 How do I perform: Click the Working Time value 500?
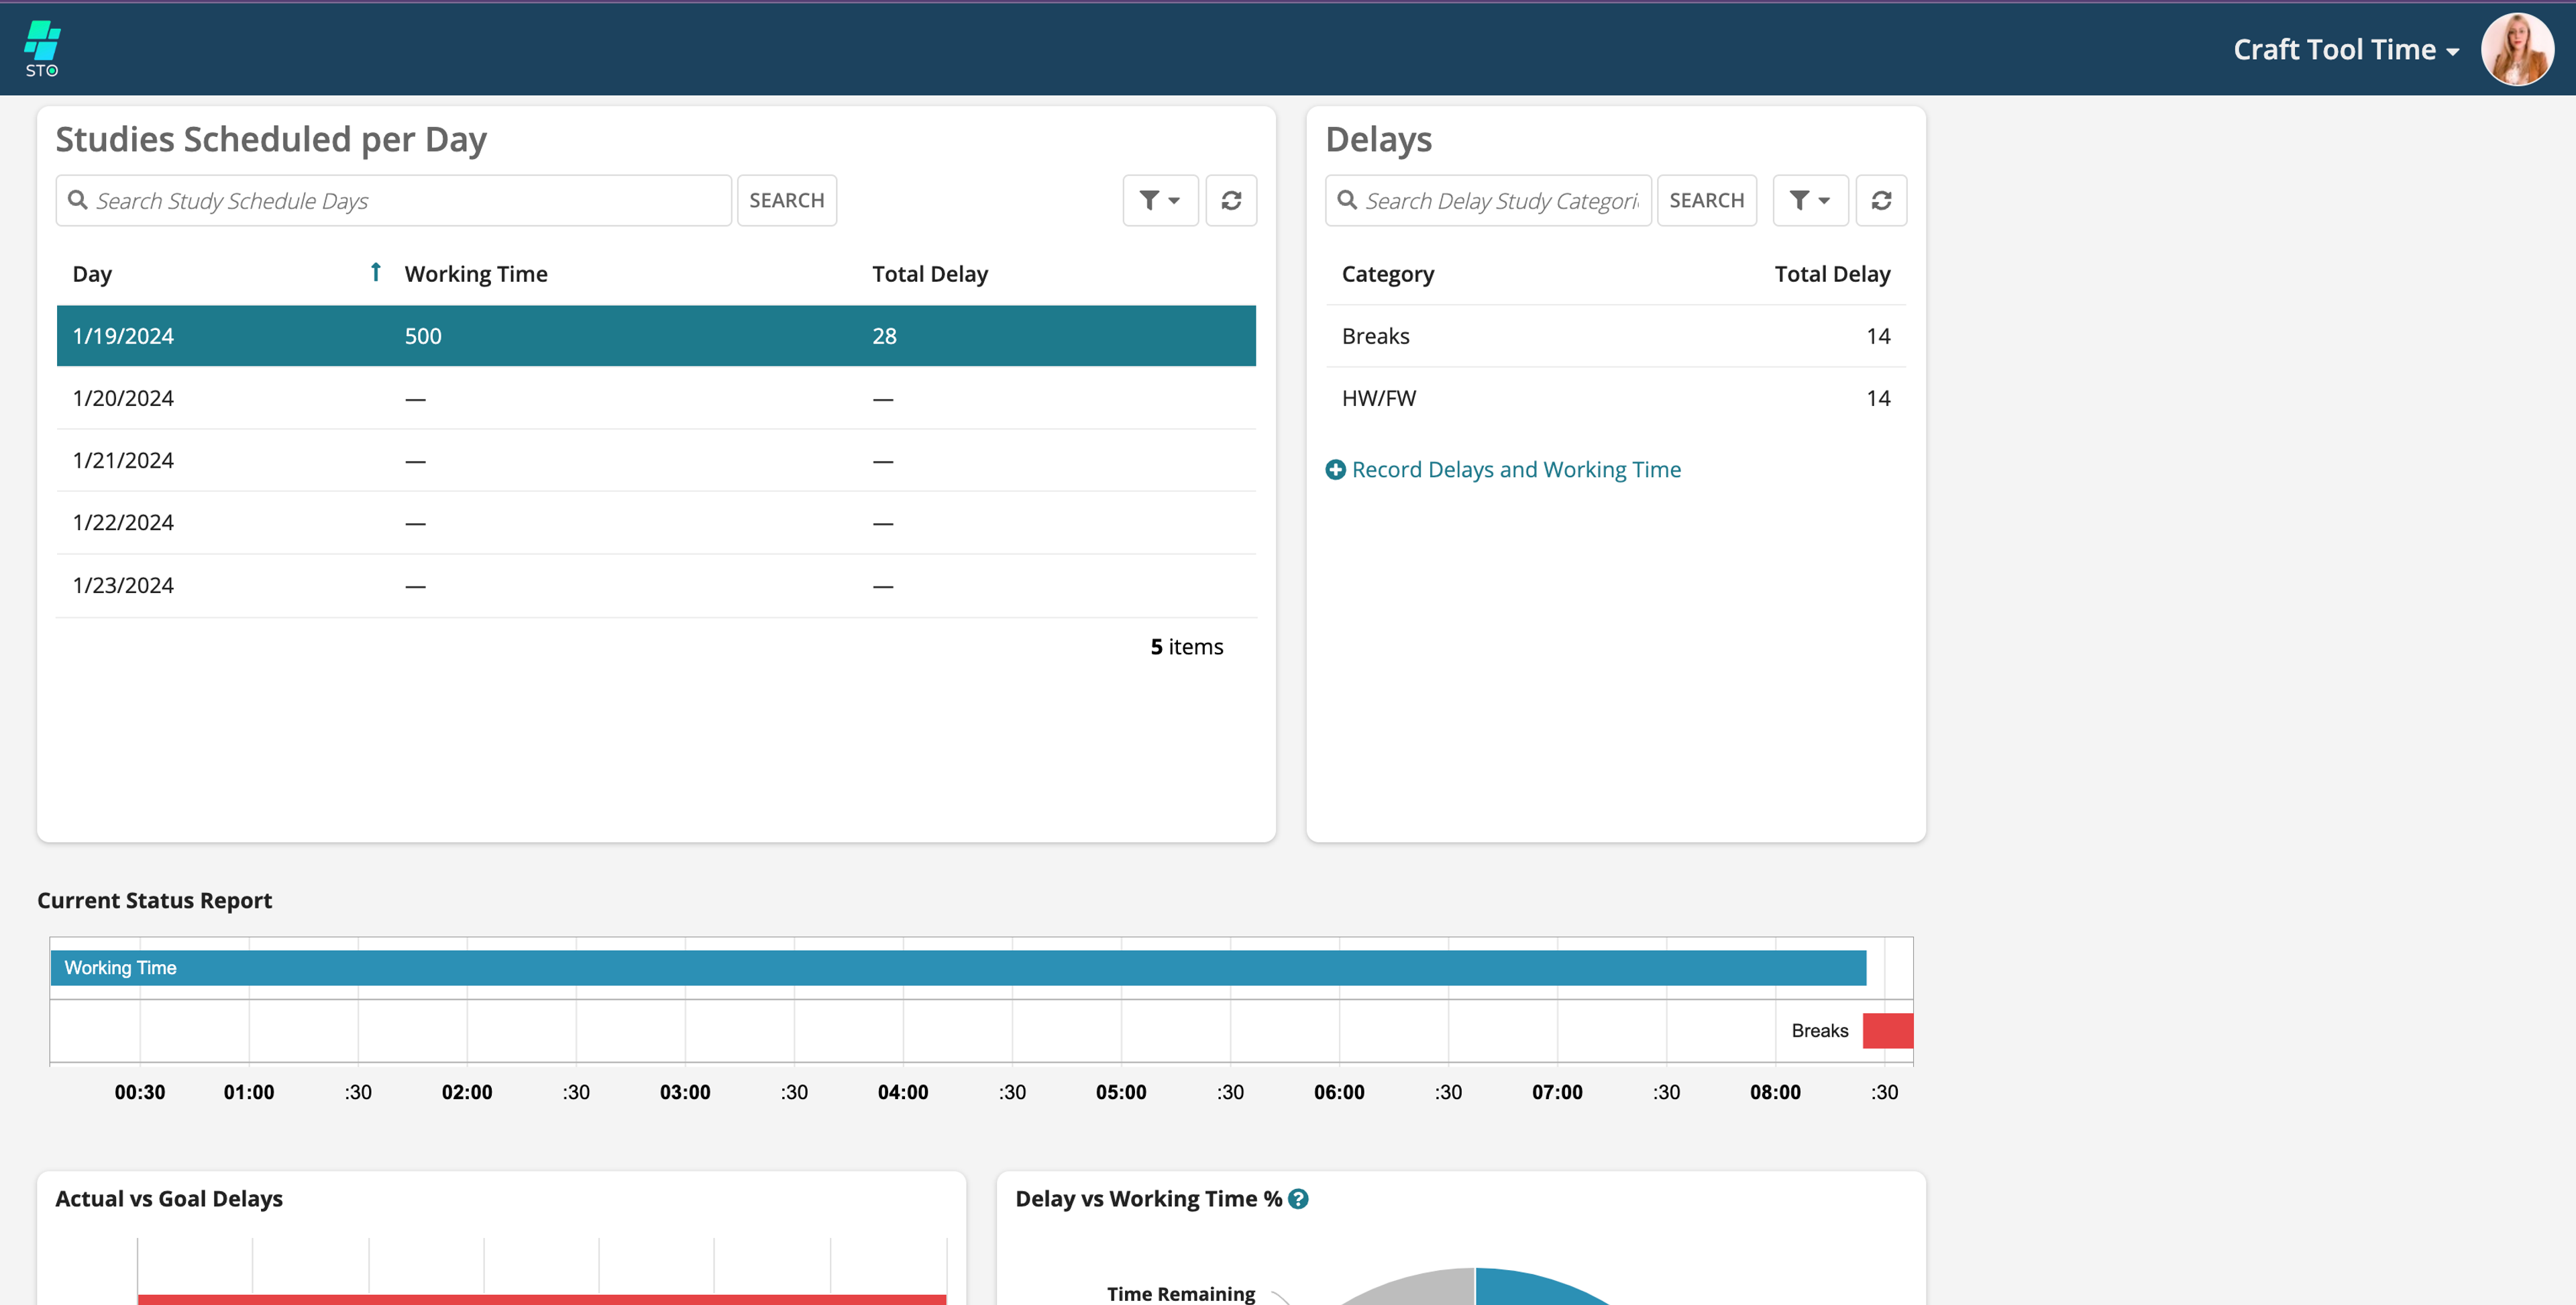tap(423, 336)
